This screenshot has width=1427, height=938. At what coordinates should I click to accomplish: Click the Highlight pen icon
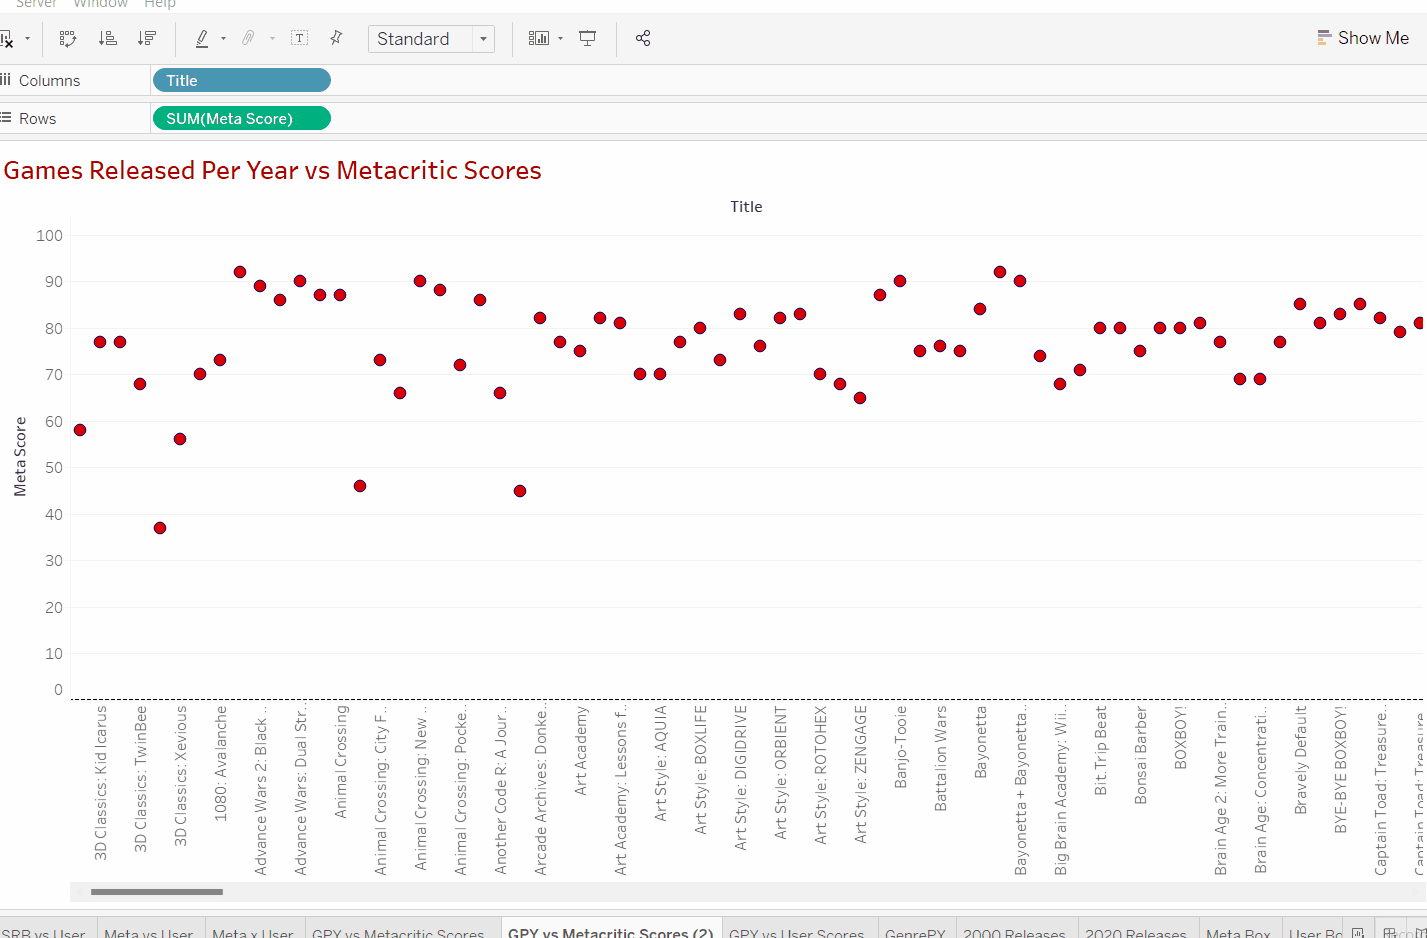202,39
